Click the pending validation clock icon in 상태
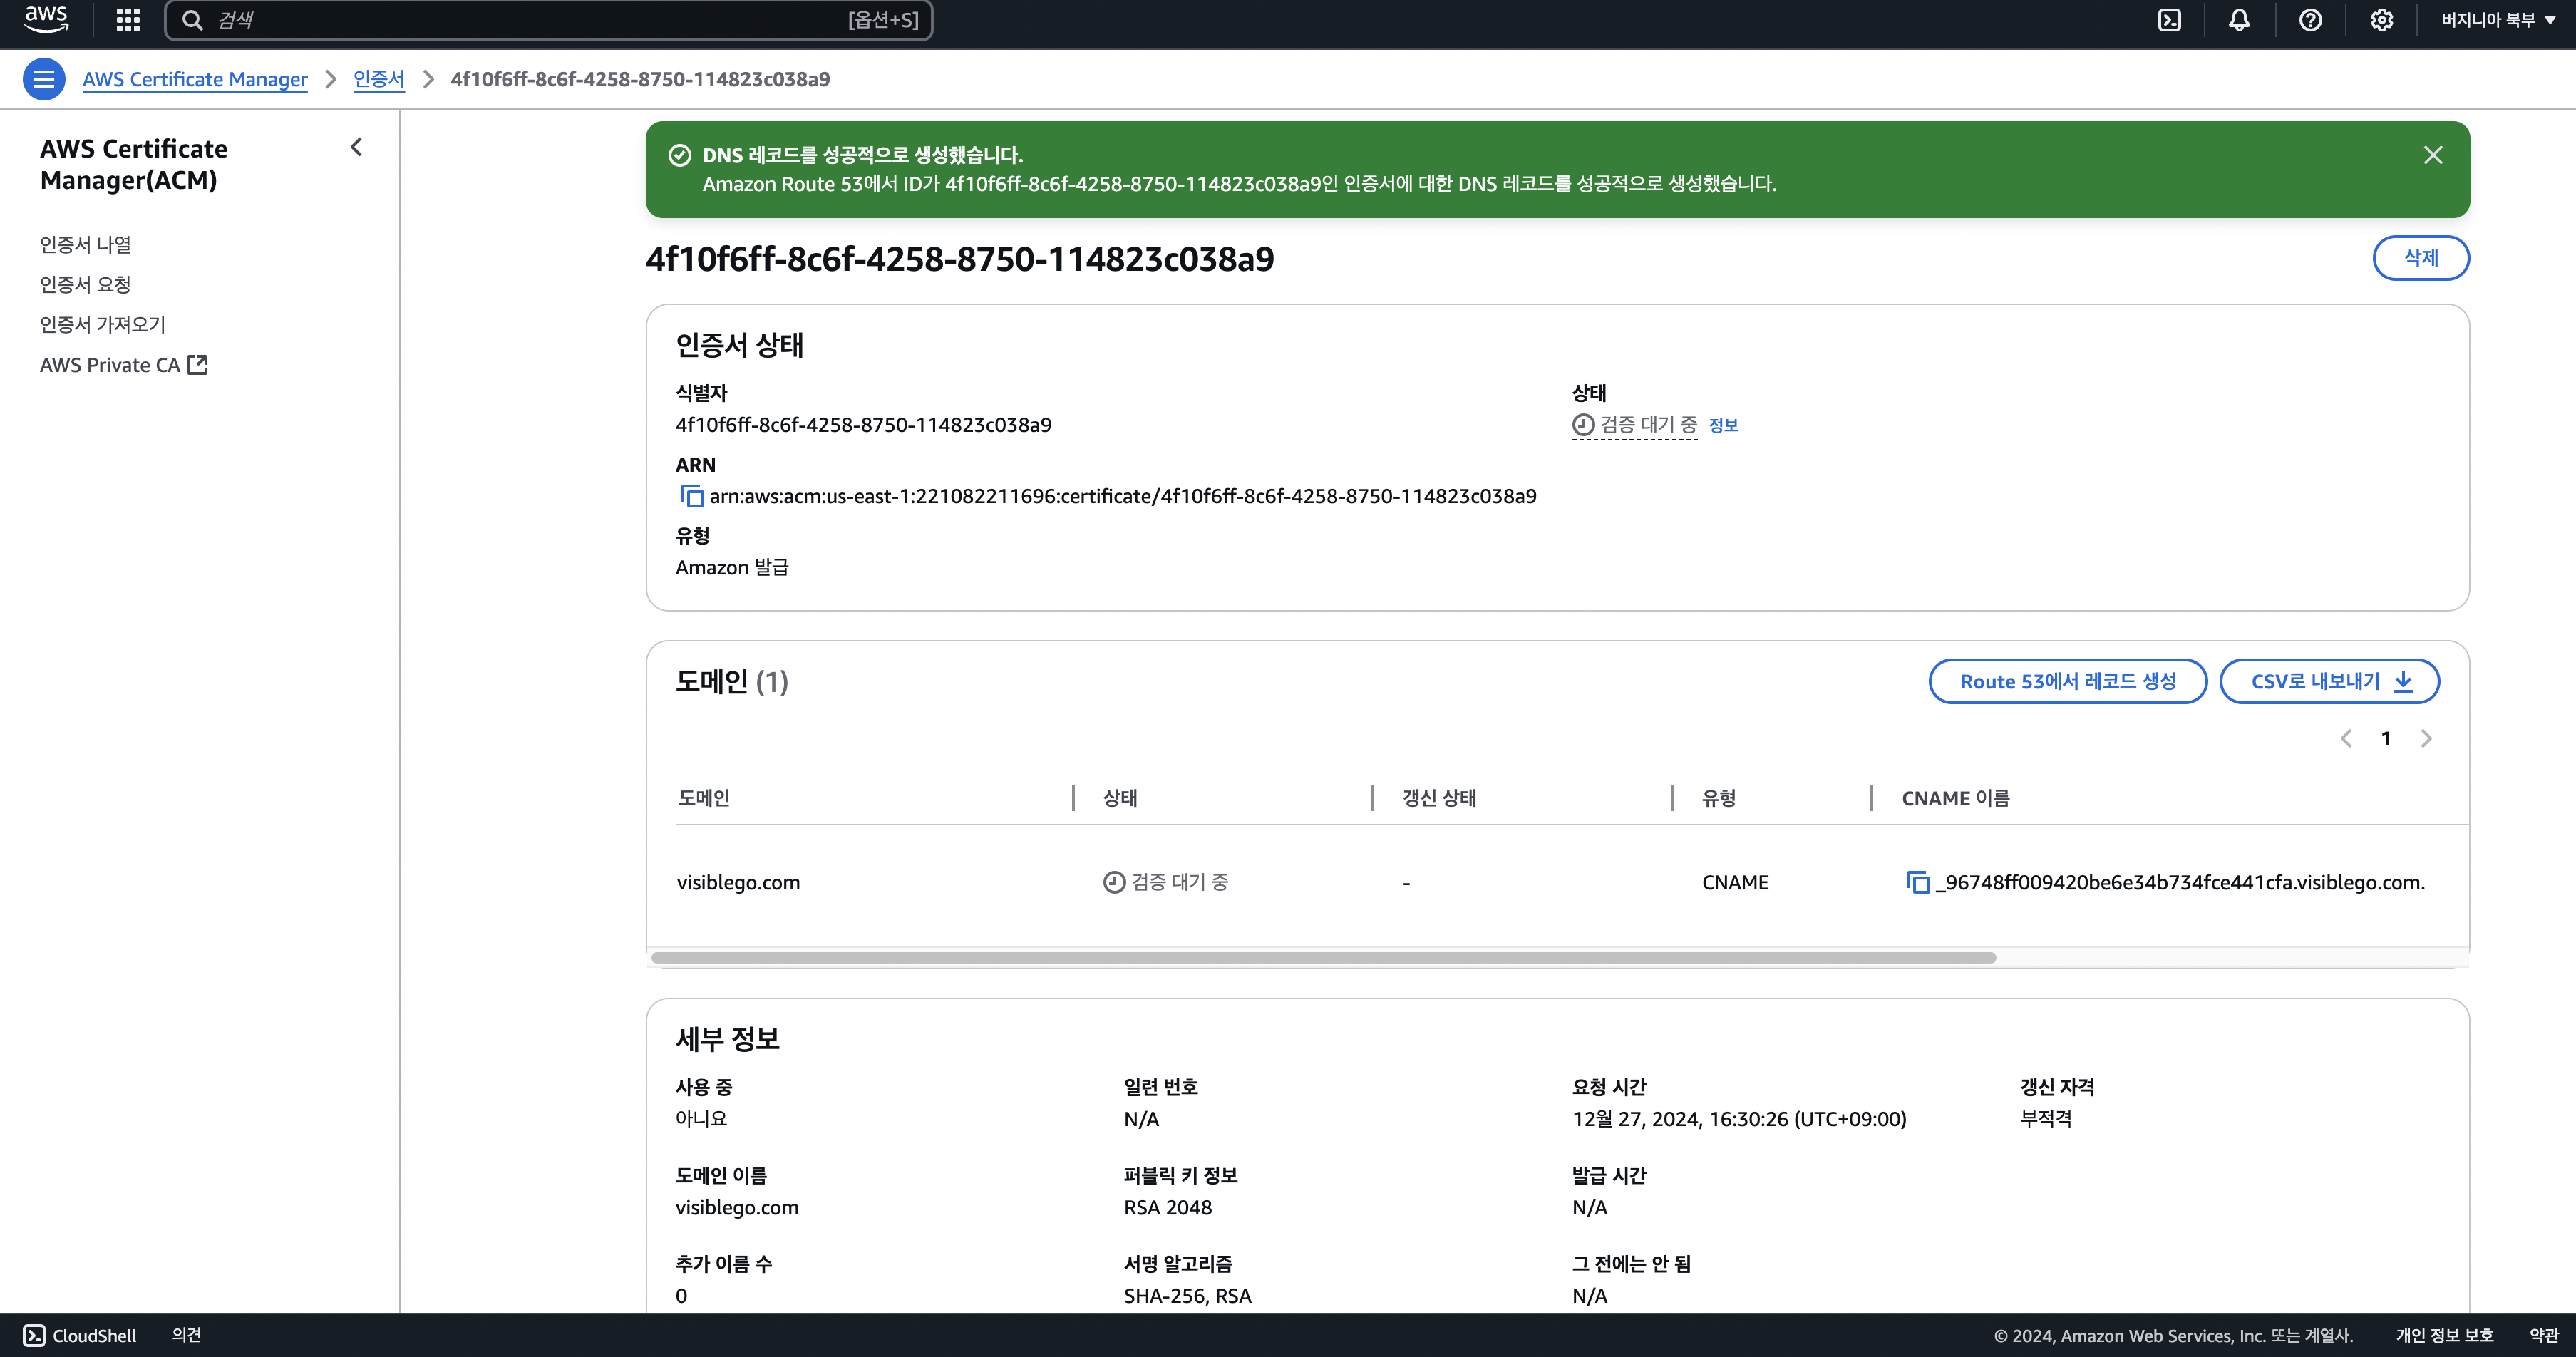 (1583, 425)
